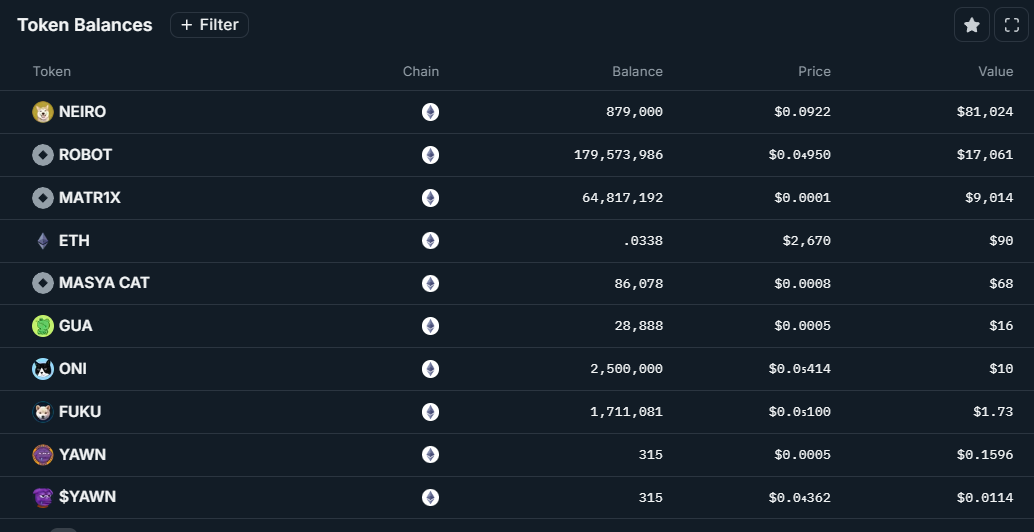The image size is (1034, 532).
Task: Click the ETH token diamond icon
Action: [x=42, y=241]
